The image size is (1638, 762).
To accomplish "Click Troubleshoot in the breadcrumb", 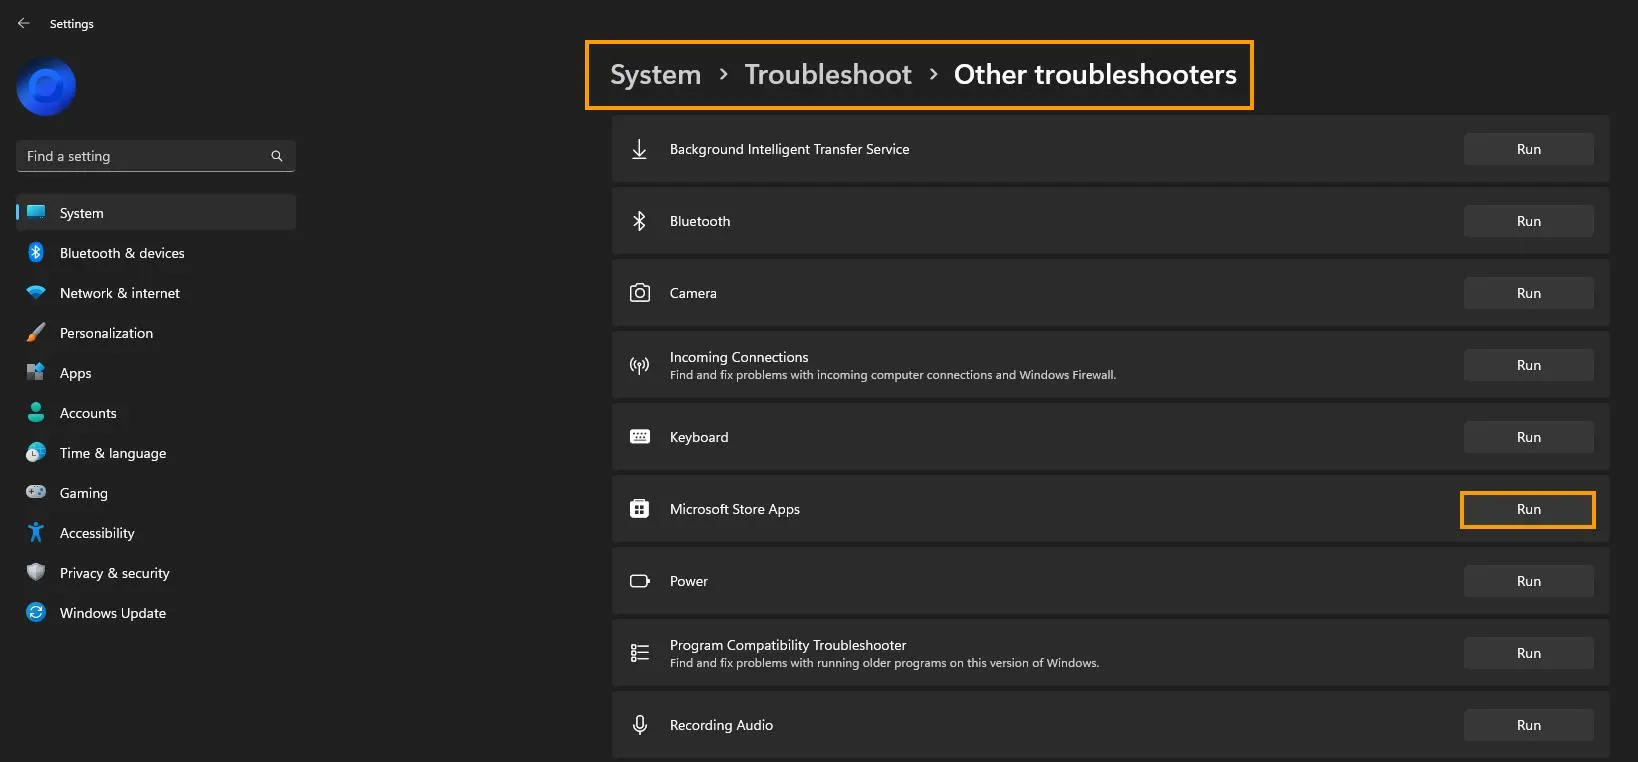I will [x=828, y=75].
